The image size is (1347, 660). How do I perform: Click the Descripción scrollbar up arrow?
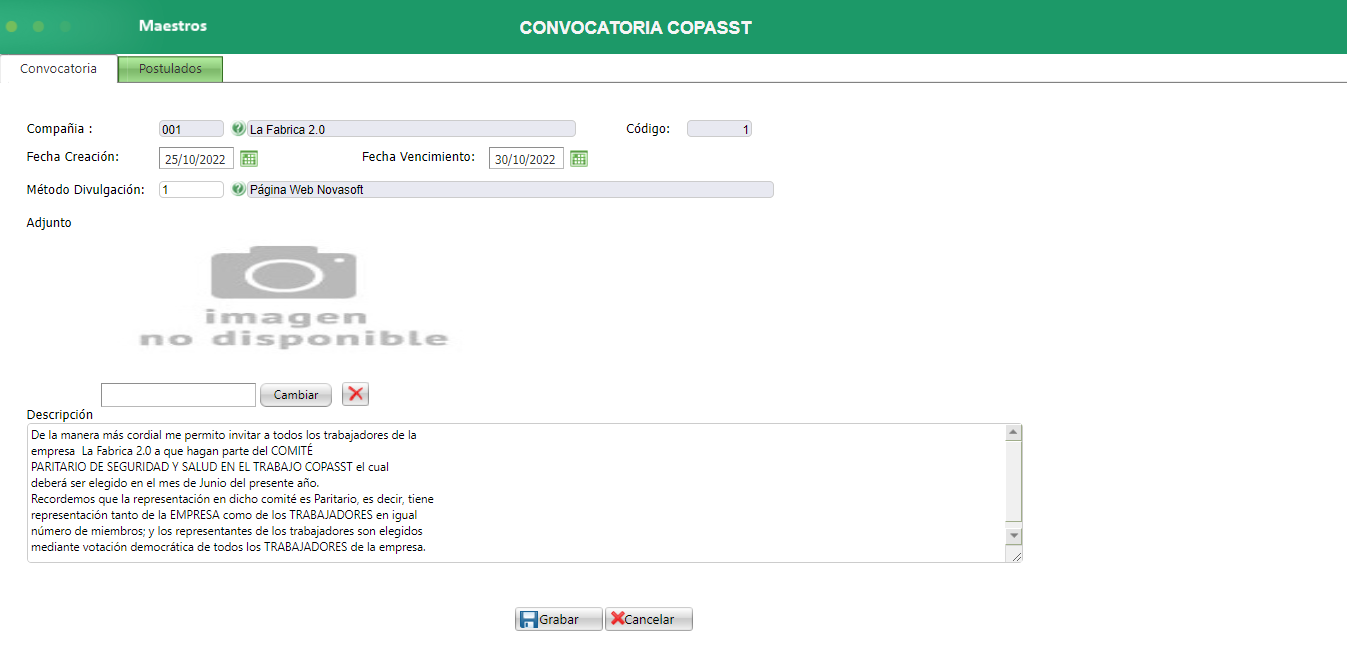1013,433
